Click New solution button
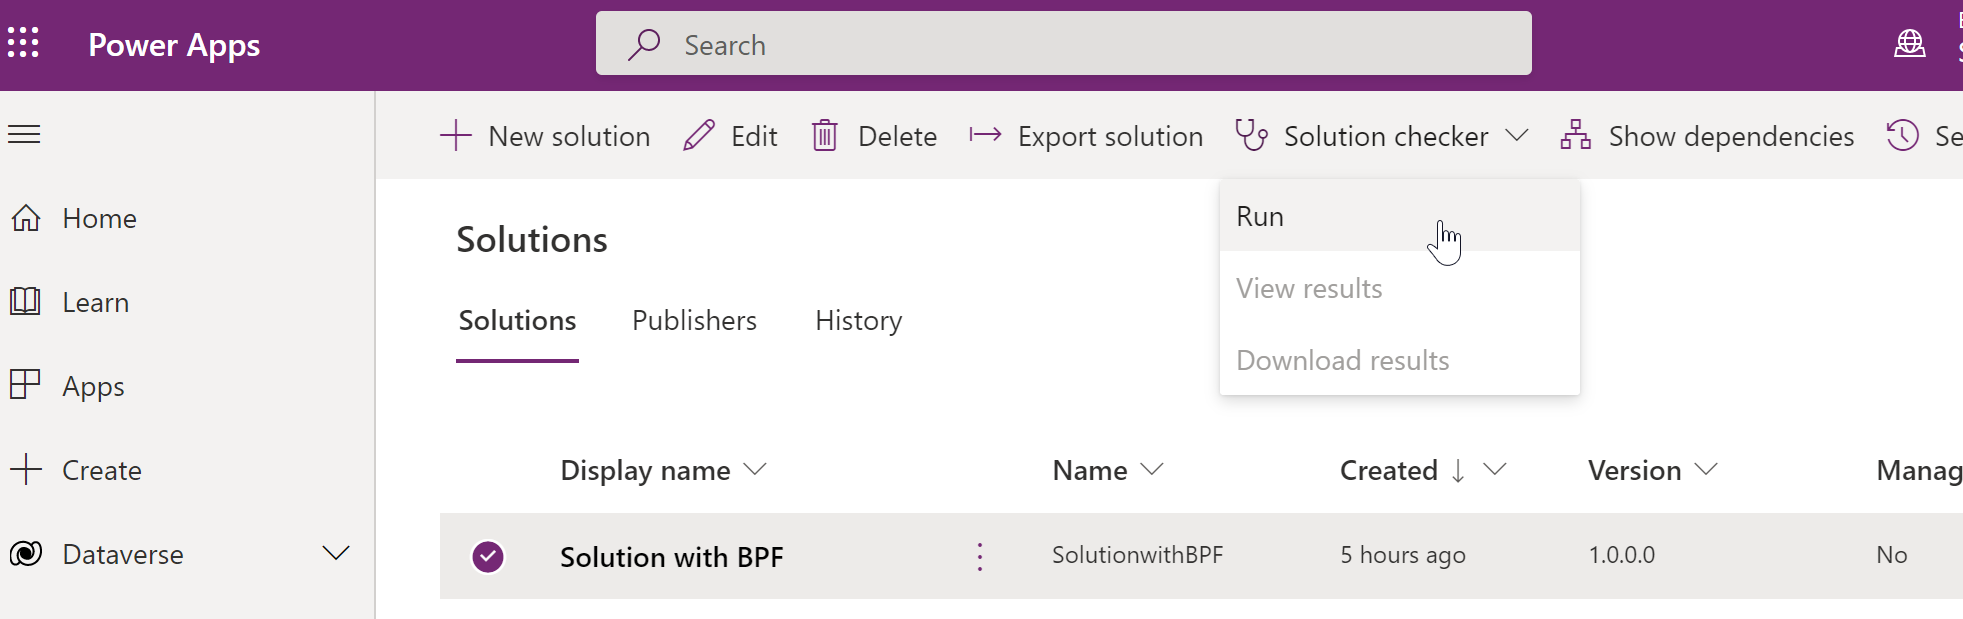Image resolution: width=1963 pixels, height=619 pixels. tap(545, 136)
